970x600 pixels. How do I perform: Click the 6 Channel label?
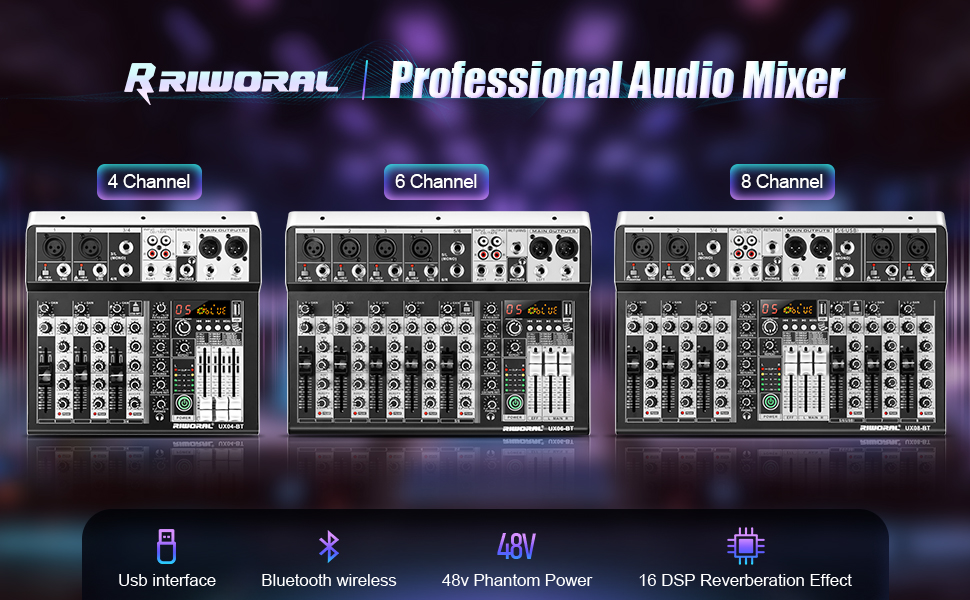coord(436,181)
